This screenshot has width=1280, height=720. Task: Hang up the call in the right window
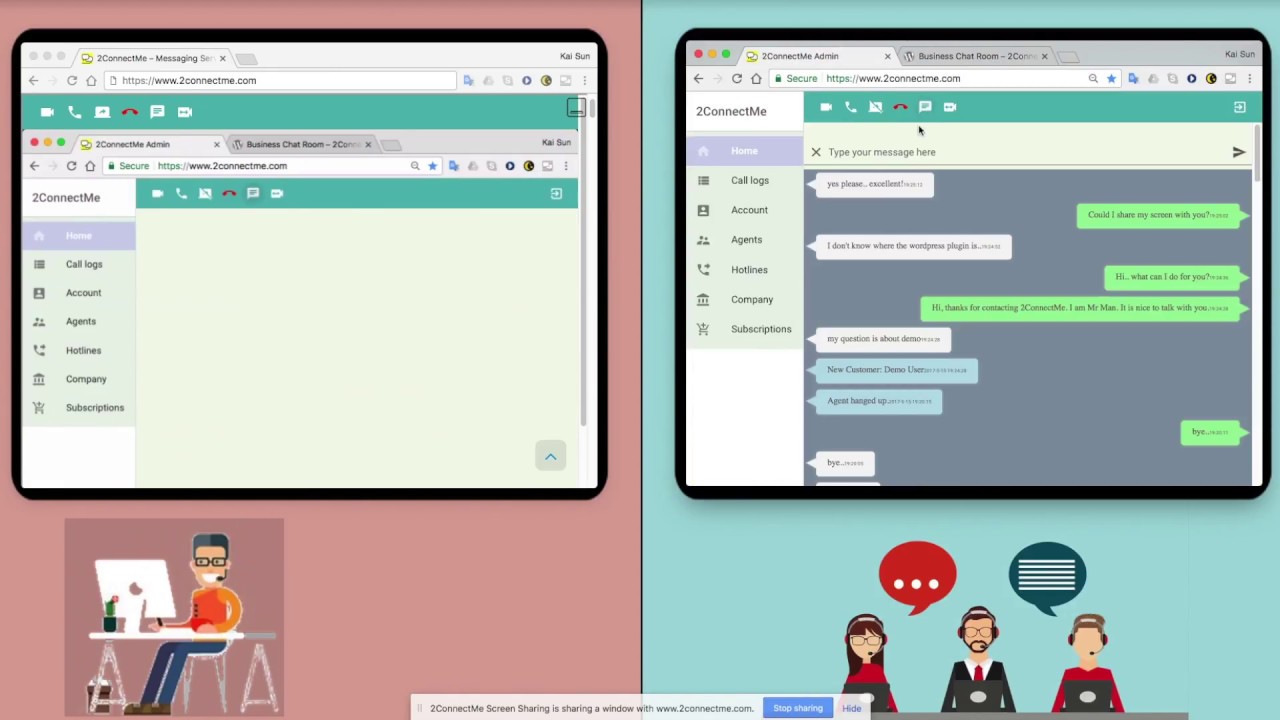(x=900, y=107)
